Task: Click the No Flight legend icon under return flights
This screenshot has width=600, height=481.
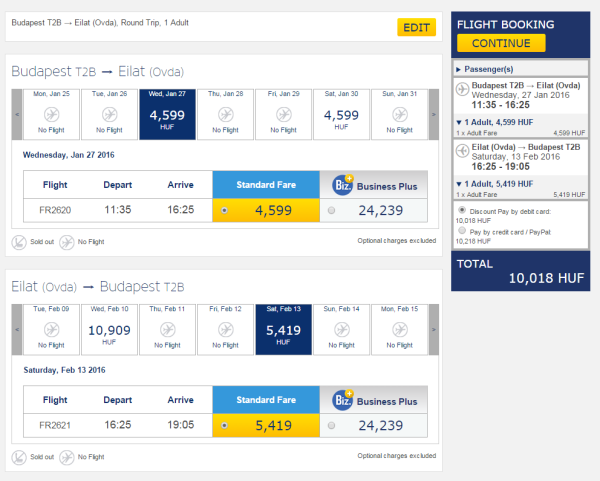Action: pos(67,457)
